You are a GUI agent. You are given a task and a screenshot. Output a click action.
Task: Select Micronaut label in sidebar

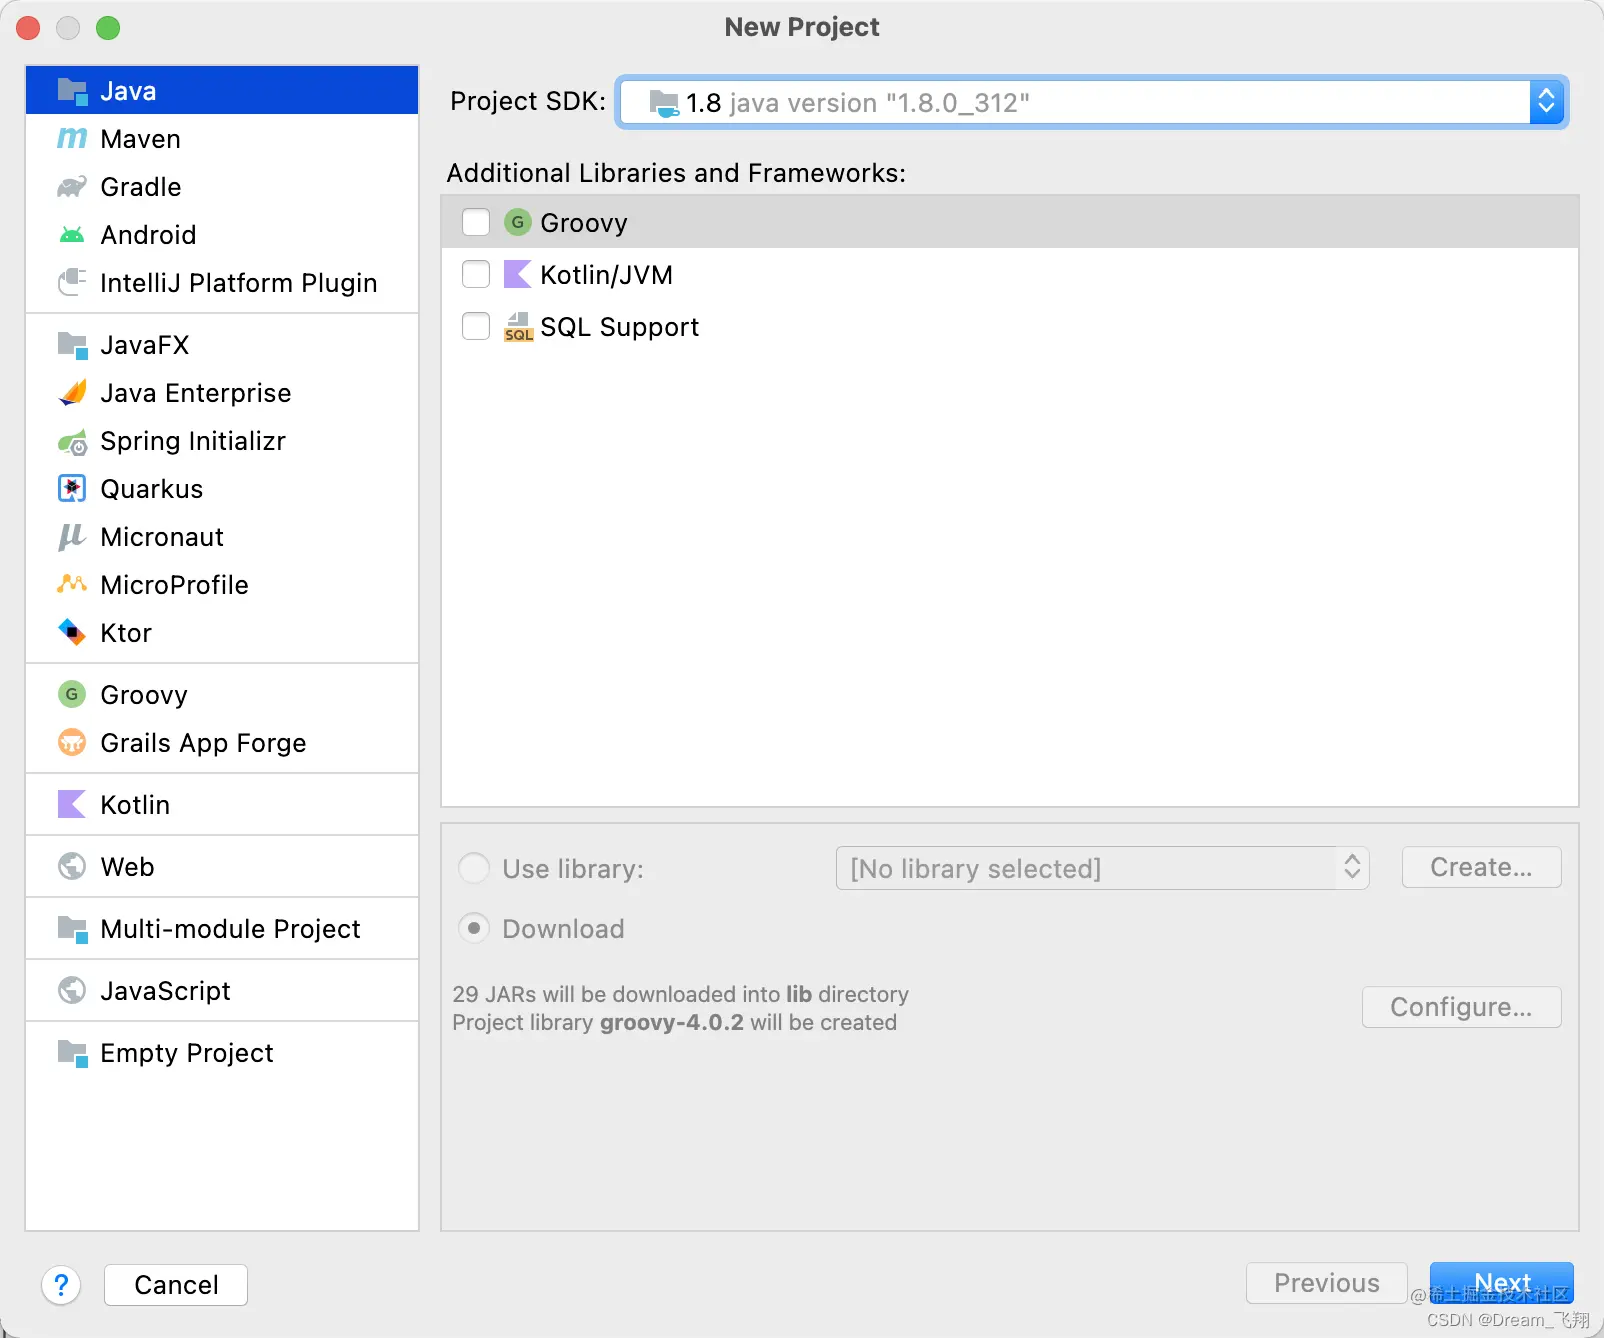(x=162, y=537)
